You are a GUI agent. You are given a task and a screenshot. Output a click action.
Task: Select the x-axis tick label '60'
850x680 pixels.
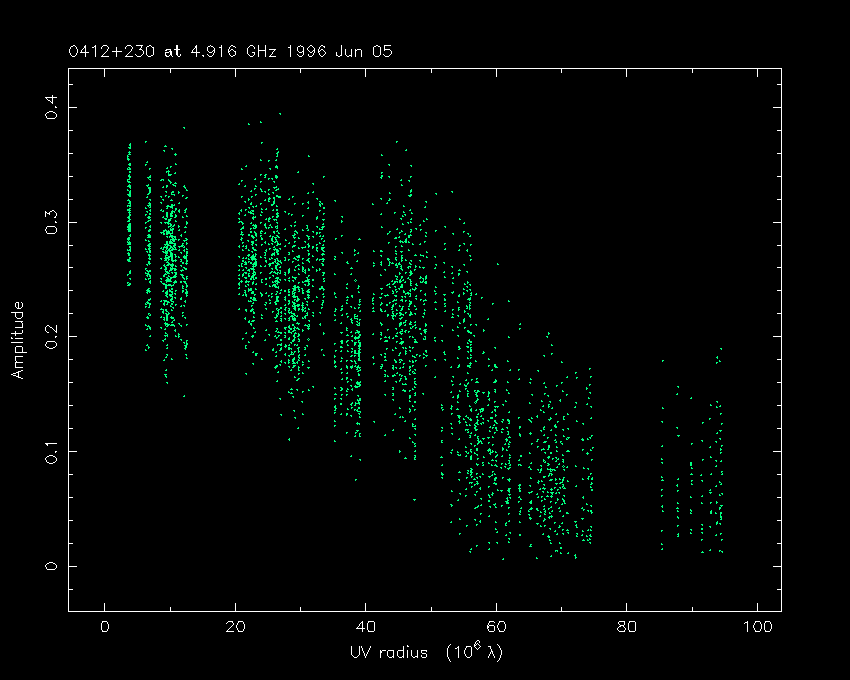click(496, 627)
